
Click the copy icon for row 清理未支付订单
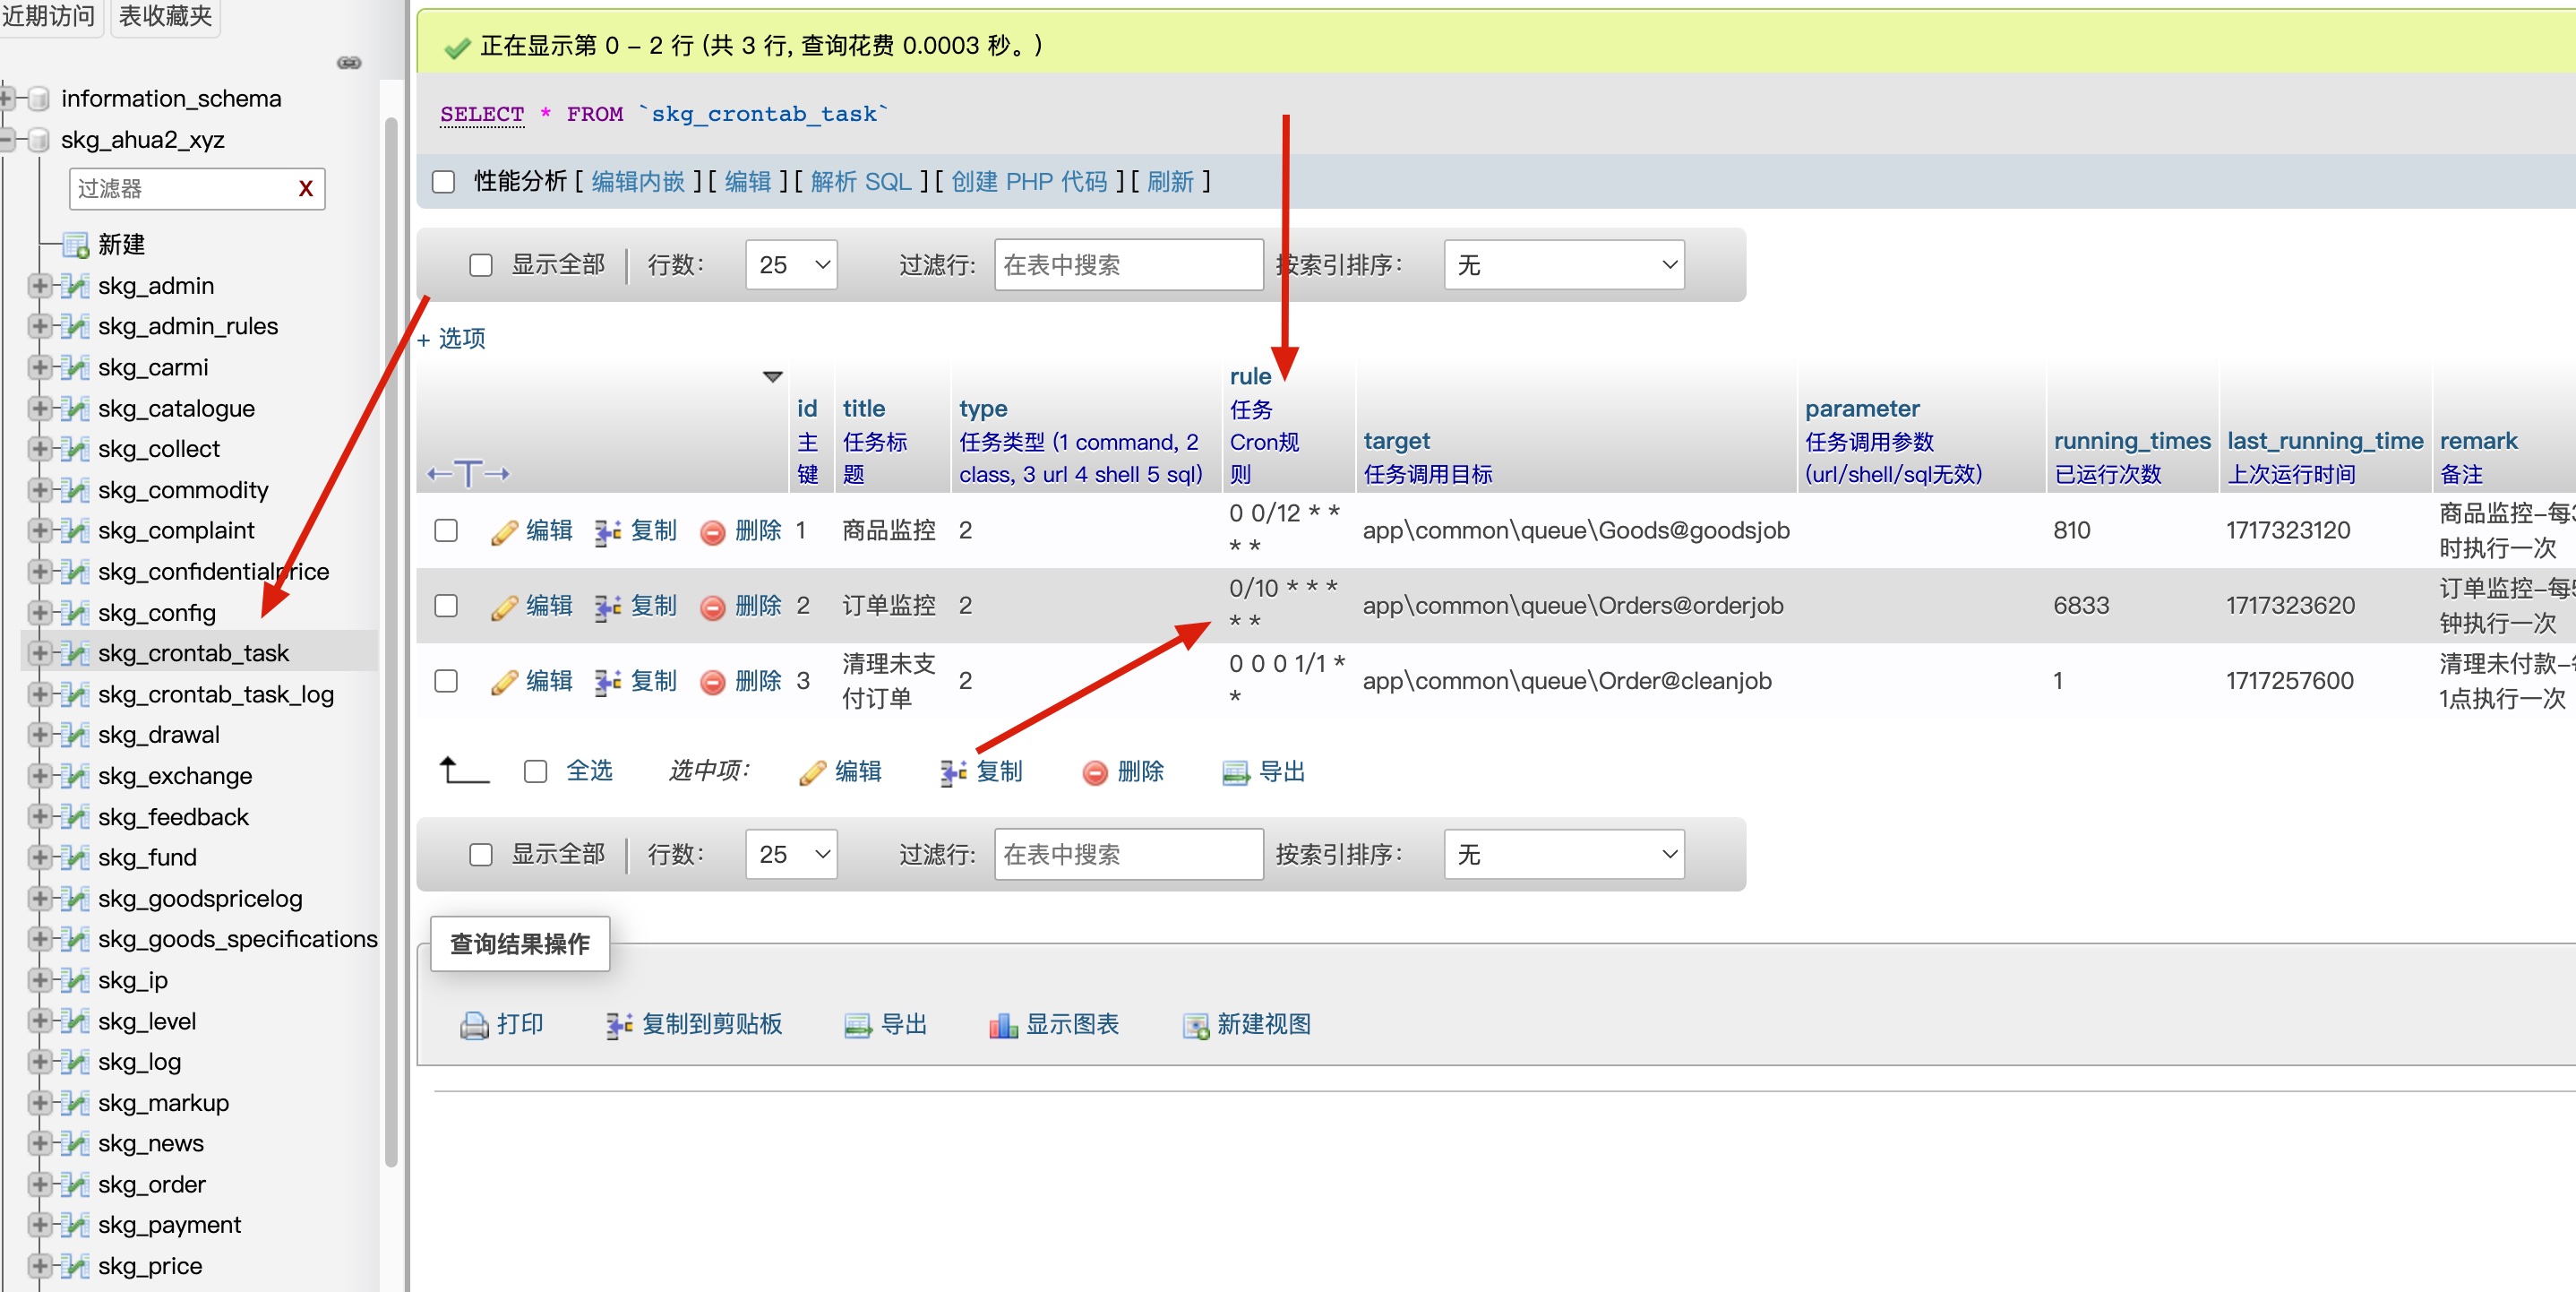pyautogui.click(x=607, y=682)
